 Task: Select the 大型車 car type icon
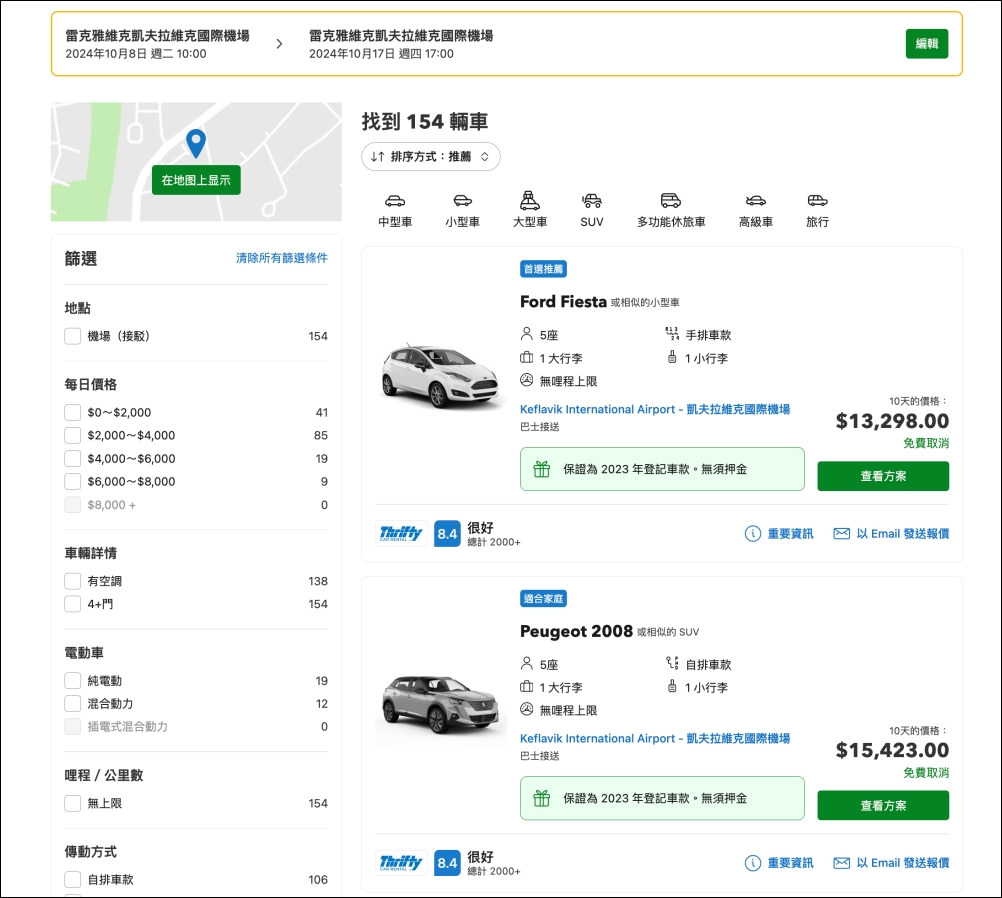(x=530, y=201)
